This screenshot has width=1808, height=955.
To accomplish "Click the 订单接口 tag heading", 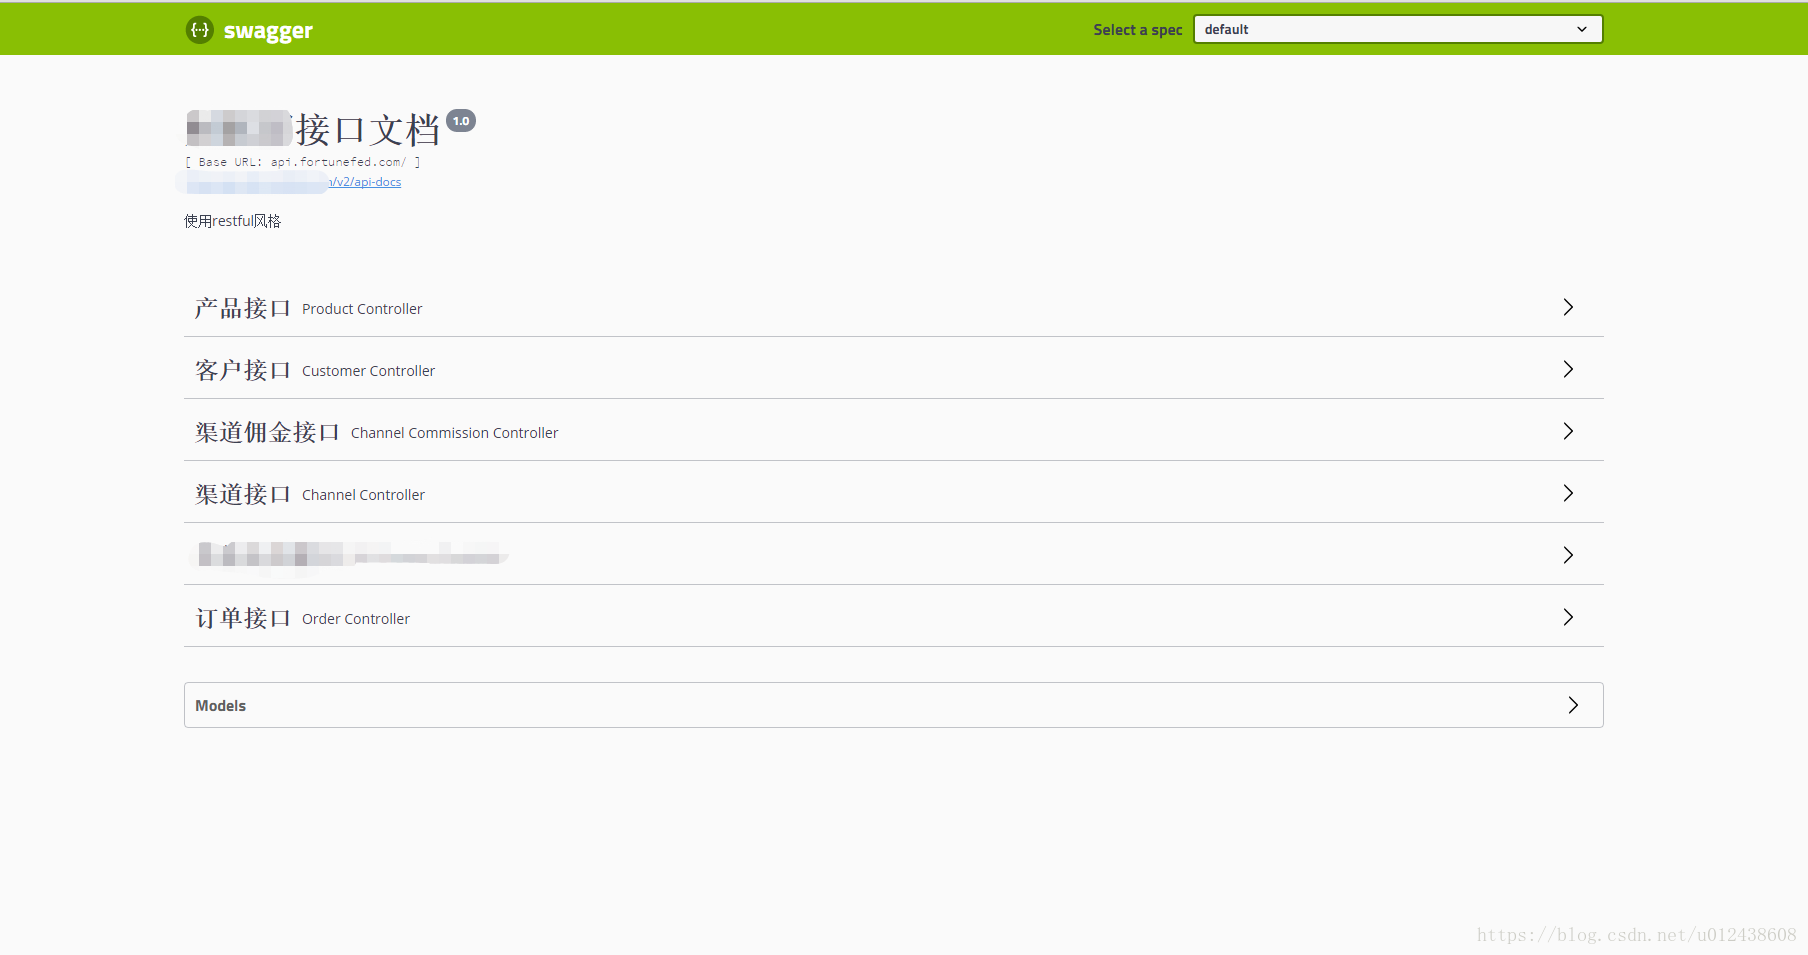I will pos(243,618).
